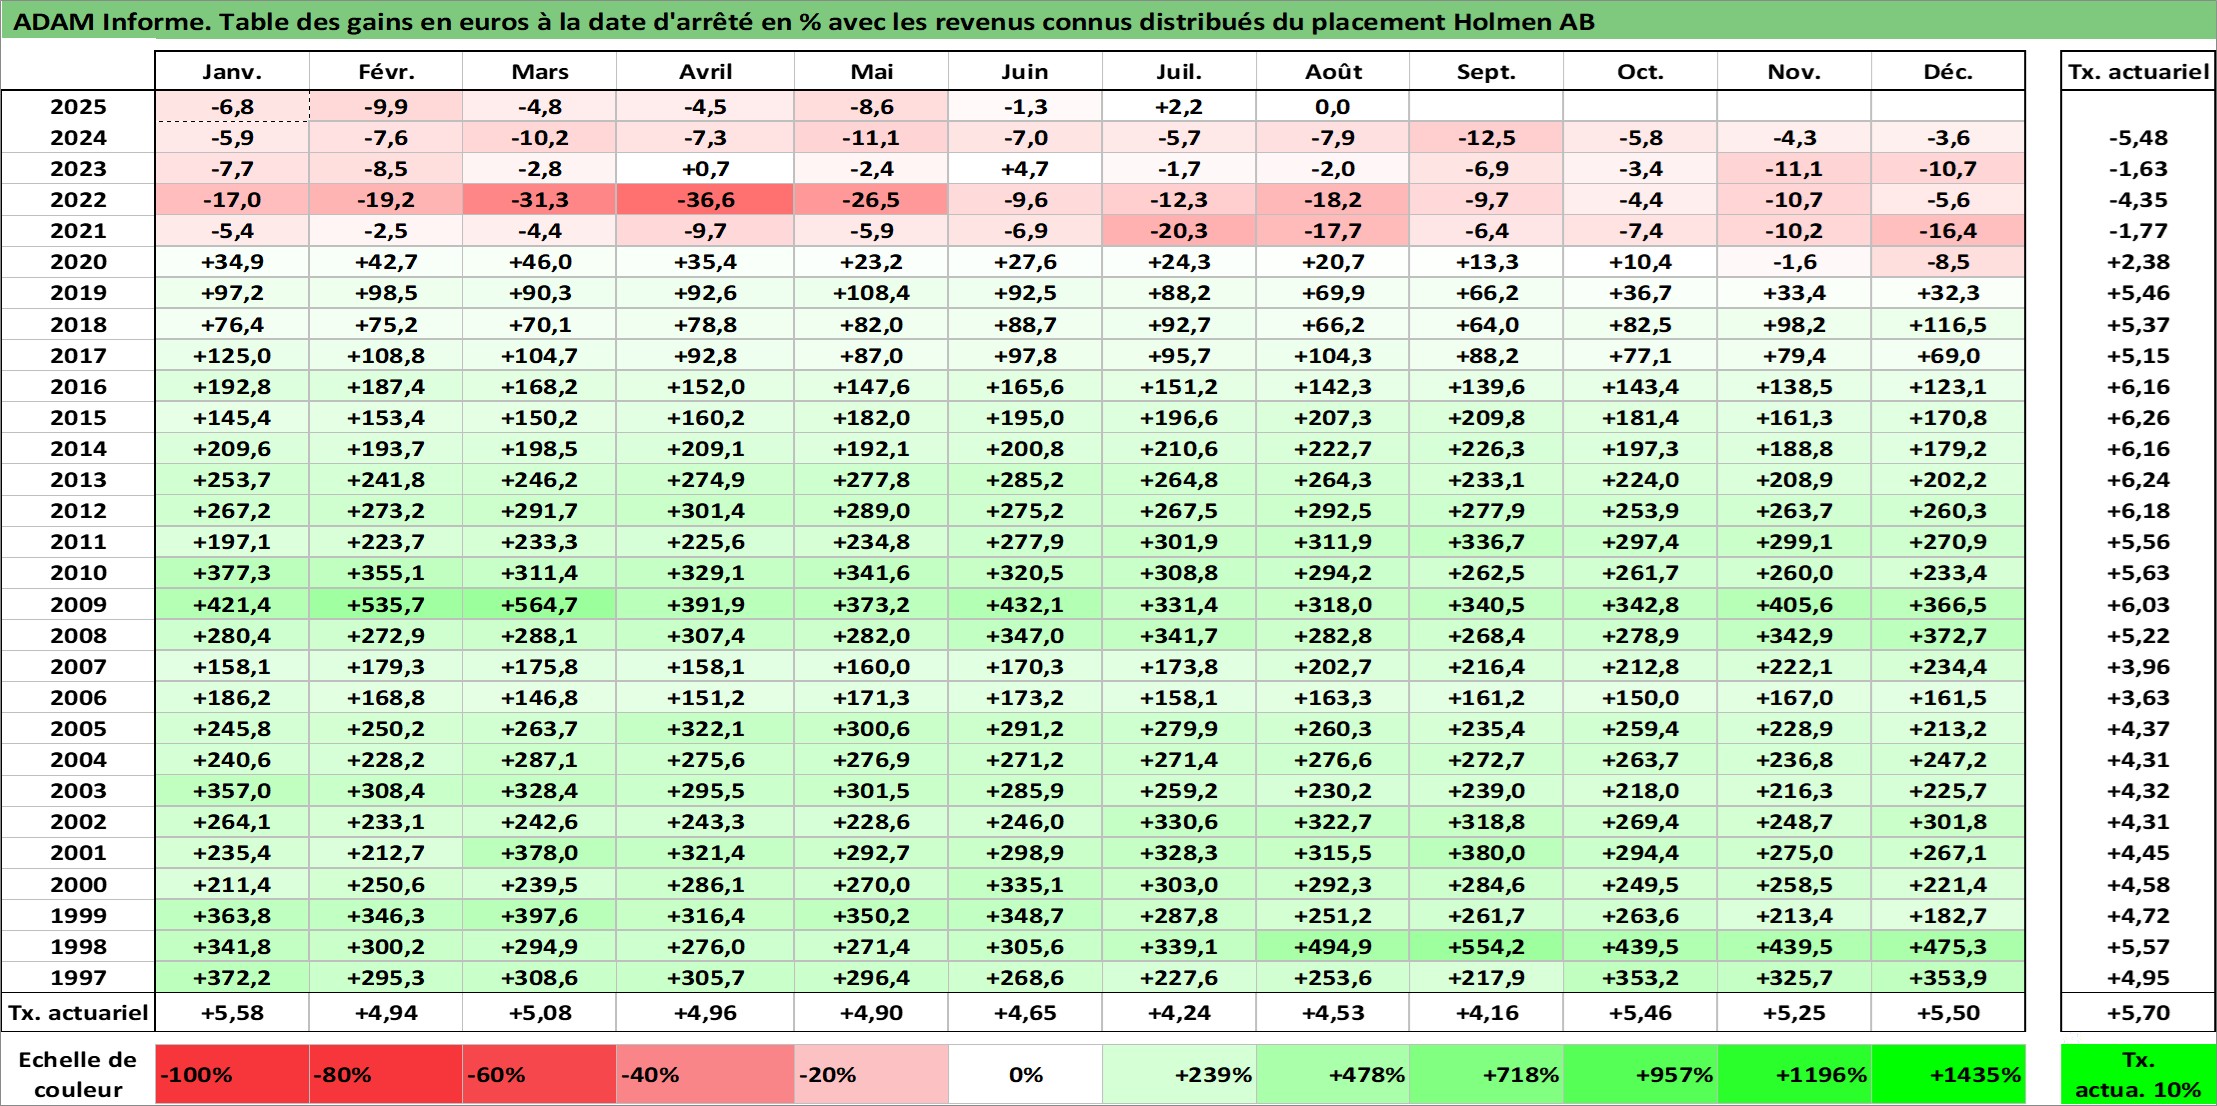The height and width of the screenshot is (1106, 2217).
Task: Click the +1435% bright green scale swatch
Action: point(1948,1075)
